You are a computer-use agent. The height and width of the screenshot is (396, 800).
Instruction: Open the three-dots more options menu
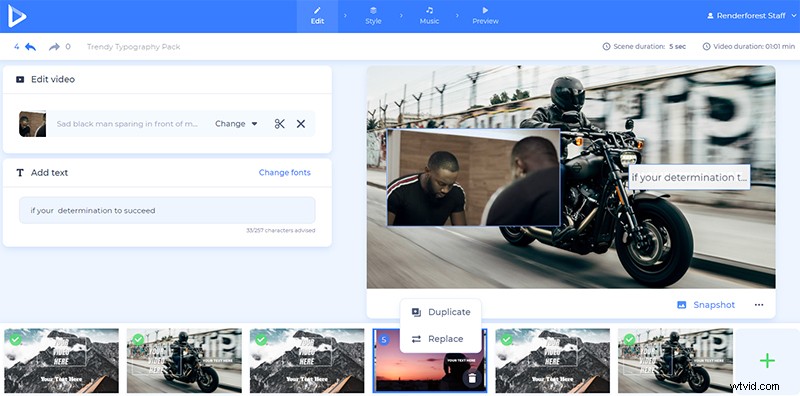pos(759,305)
